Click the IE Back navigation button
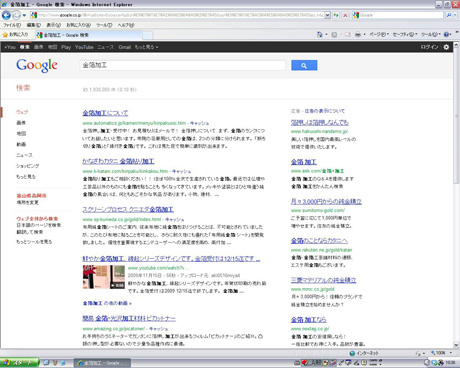 pyautogui.click(x=6, y=15)
